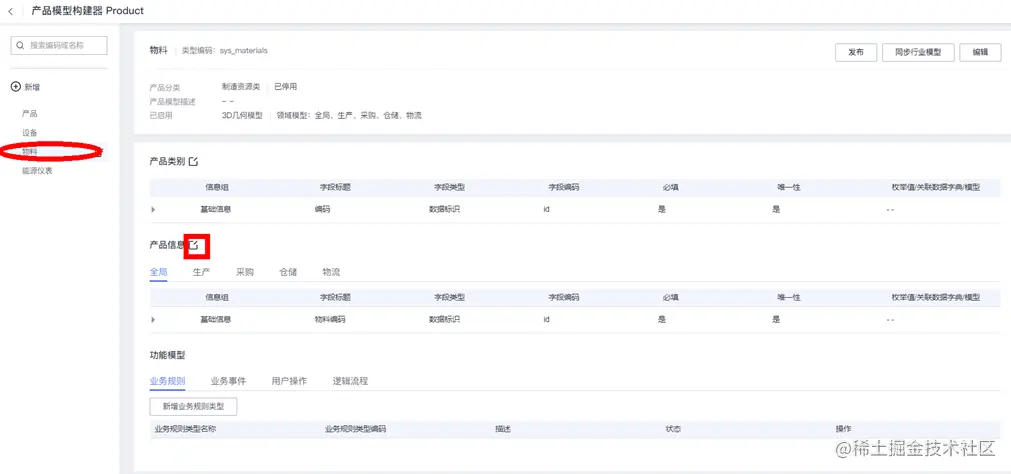The width and height of the screenshot is (1011, 474).
Task: Click the 编码 field title cell in 产品类别
Action: coord(322,209)
